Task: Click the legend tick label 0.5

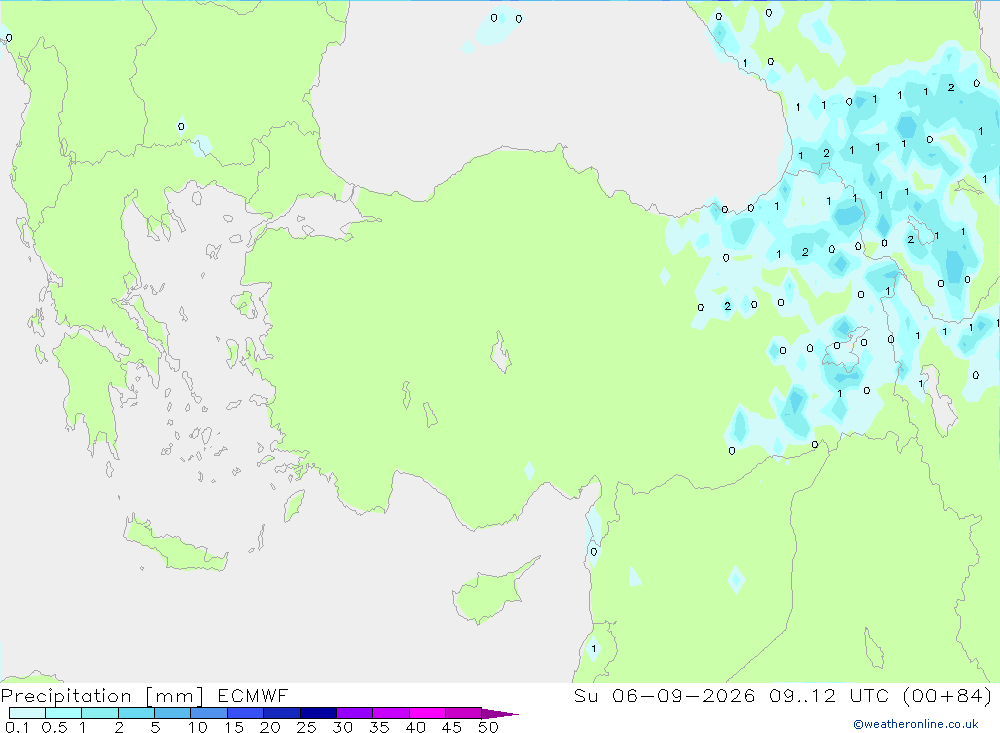Action: click(x=54, y=727)
